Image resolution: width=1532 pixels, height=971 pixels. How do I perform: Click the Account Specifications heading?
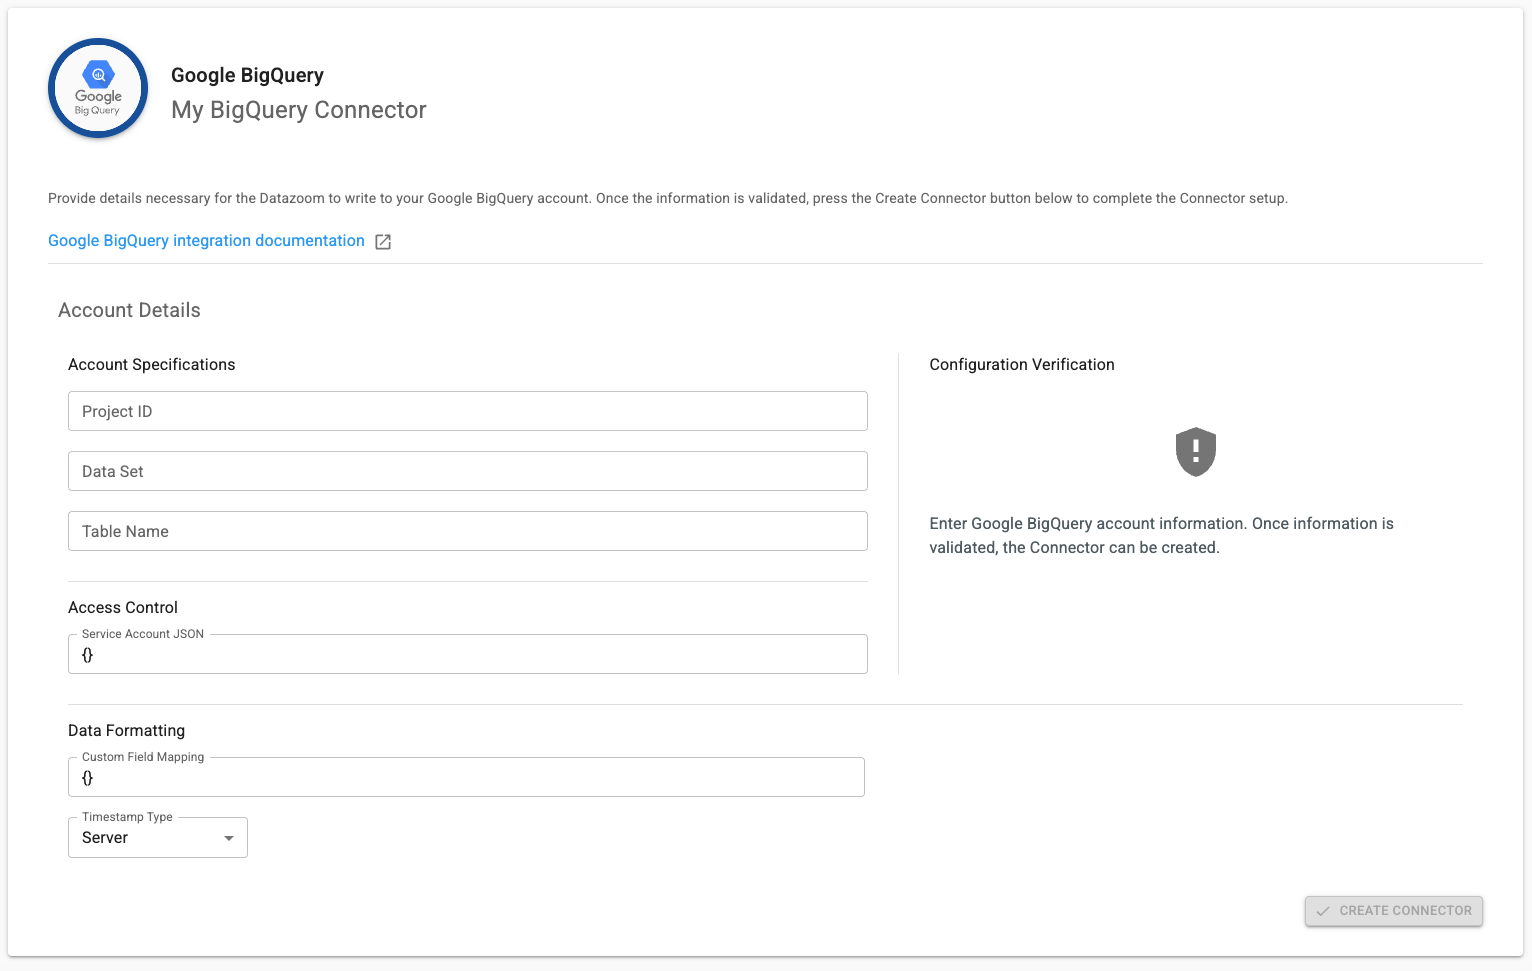point(151,365)
